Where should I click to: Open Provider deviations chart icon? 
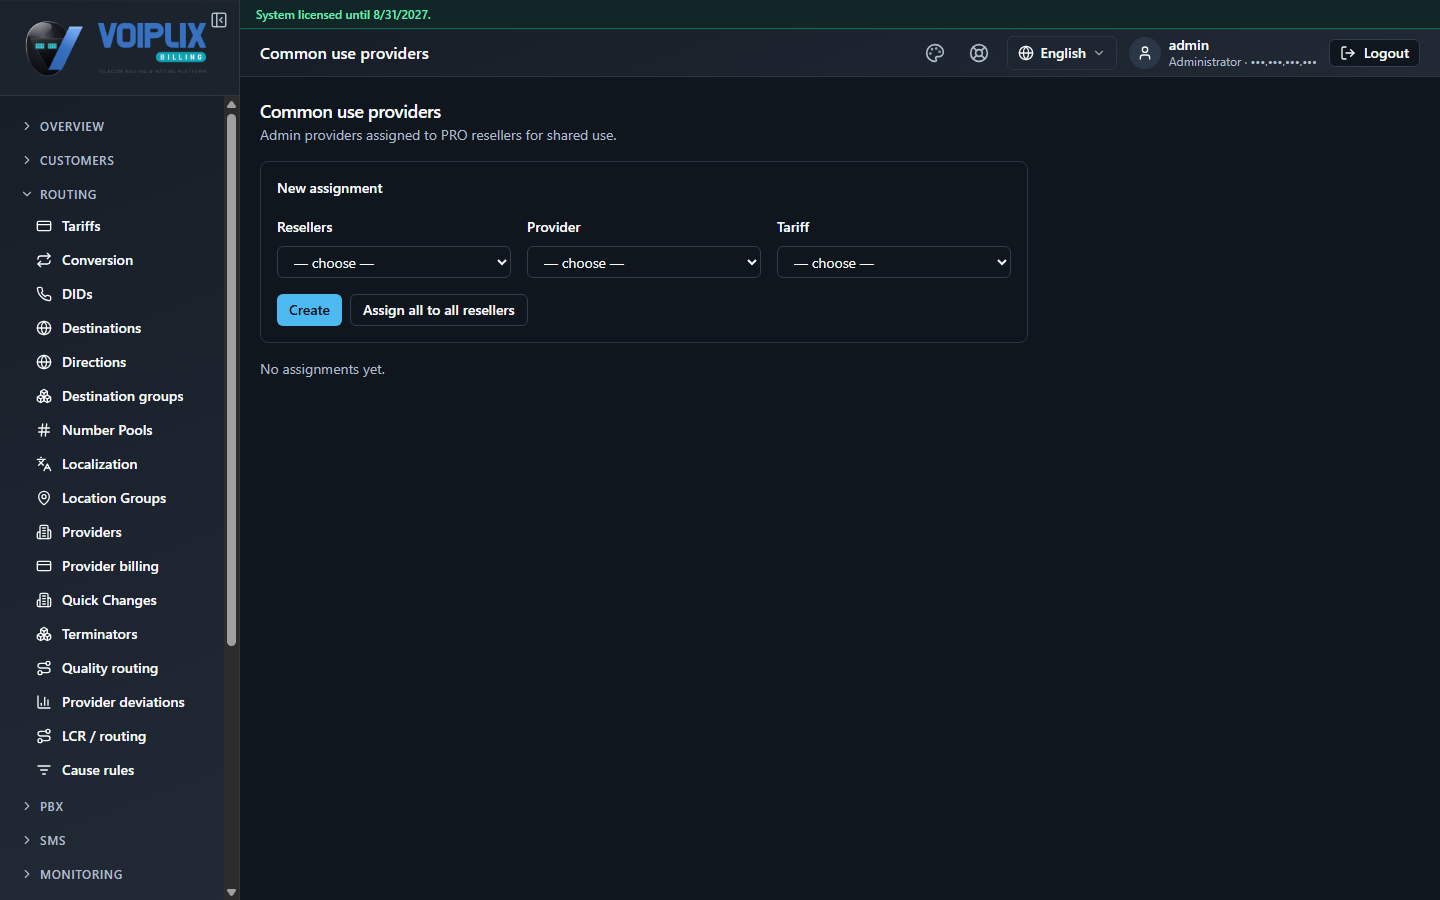pos(44,702)
